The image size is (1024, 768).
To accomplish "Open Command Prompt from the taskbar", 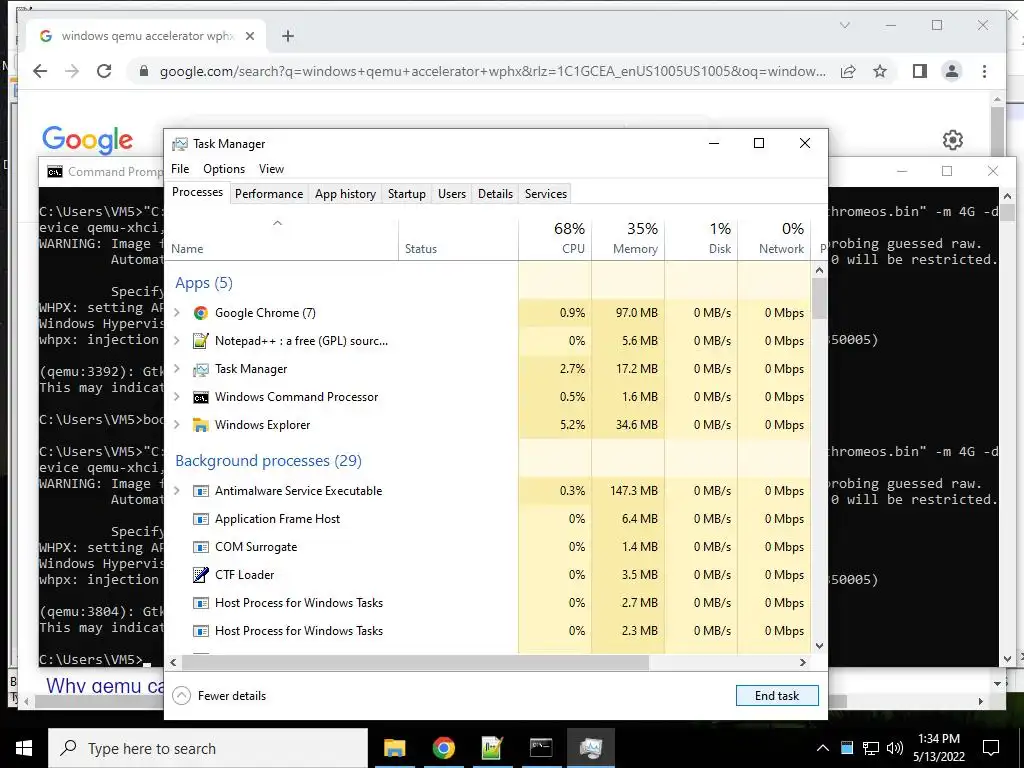I will 541,748.
